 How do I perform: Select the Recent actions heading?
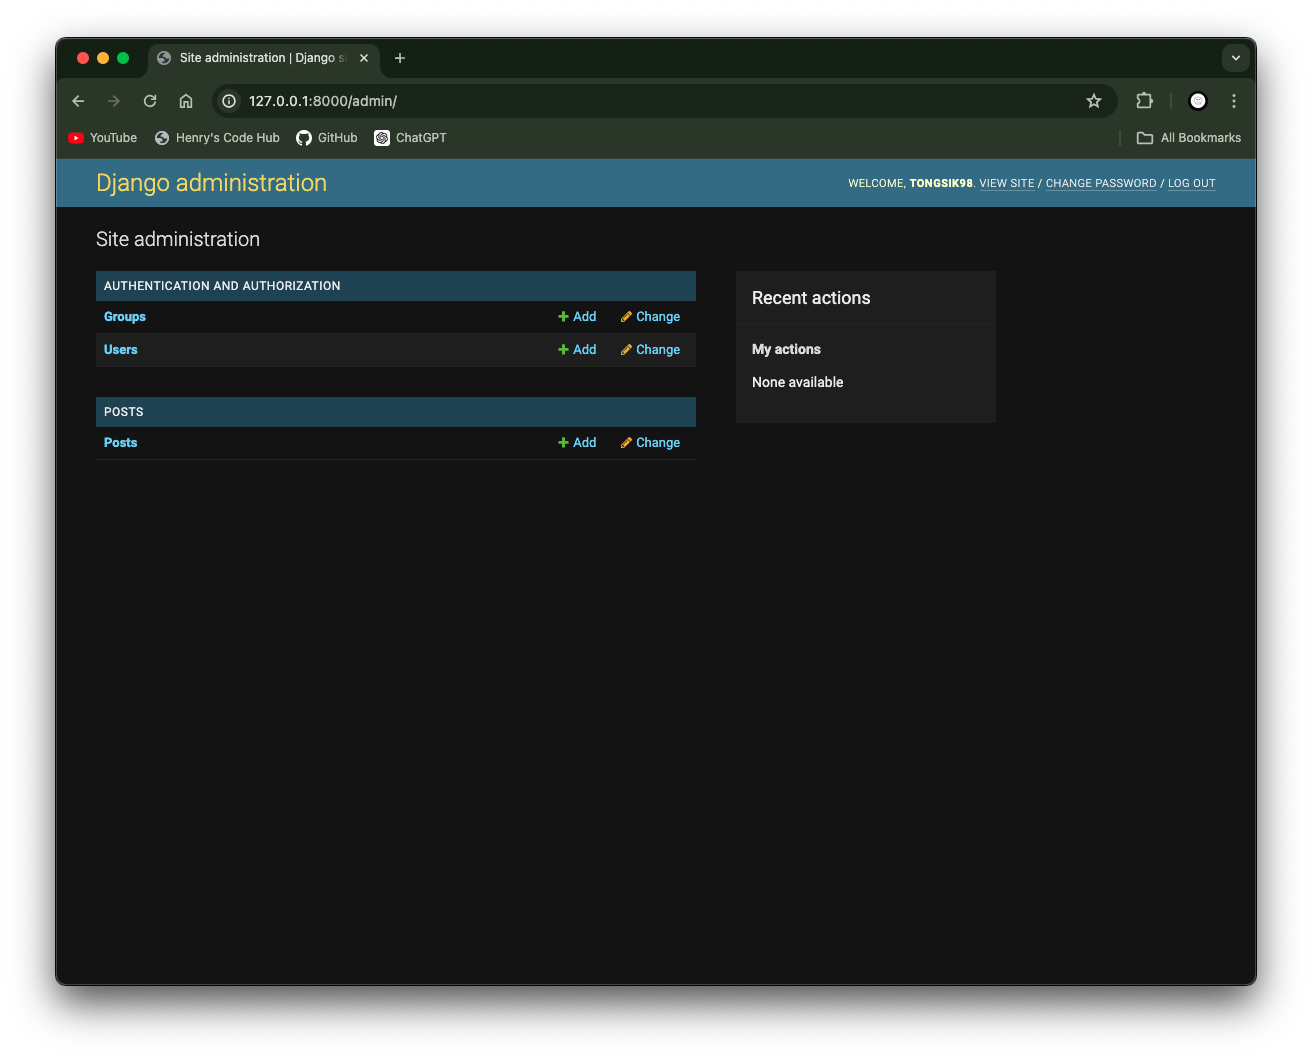point(811,298)
